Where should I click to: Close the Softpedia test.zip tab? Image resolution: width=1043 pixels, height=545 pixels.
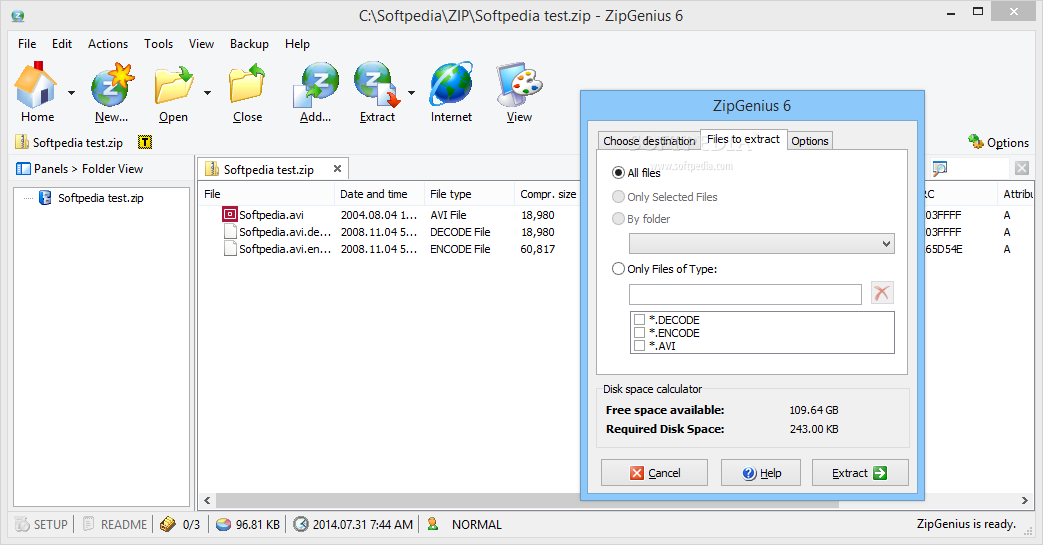(x=337, y=168)
